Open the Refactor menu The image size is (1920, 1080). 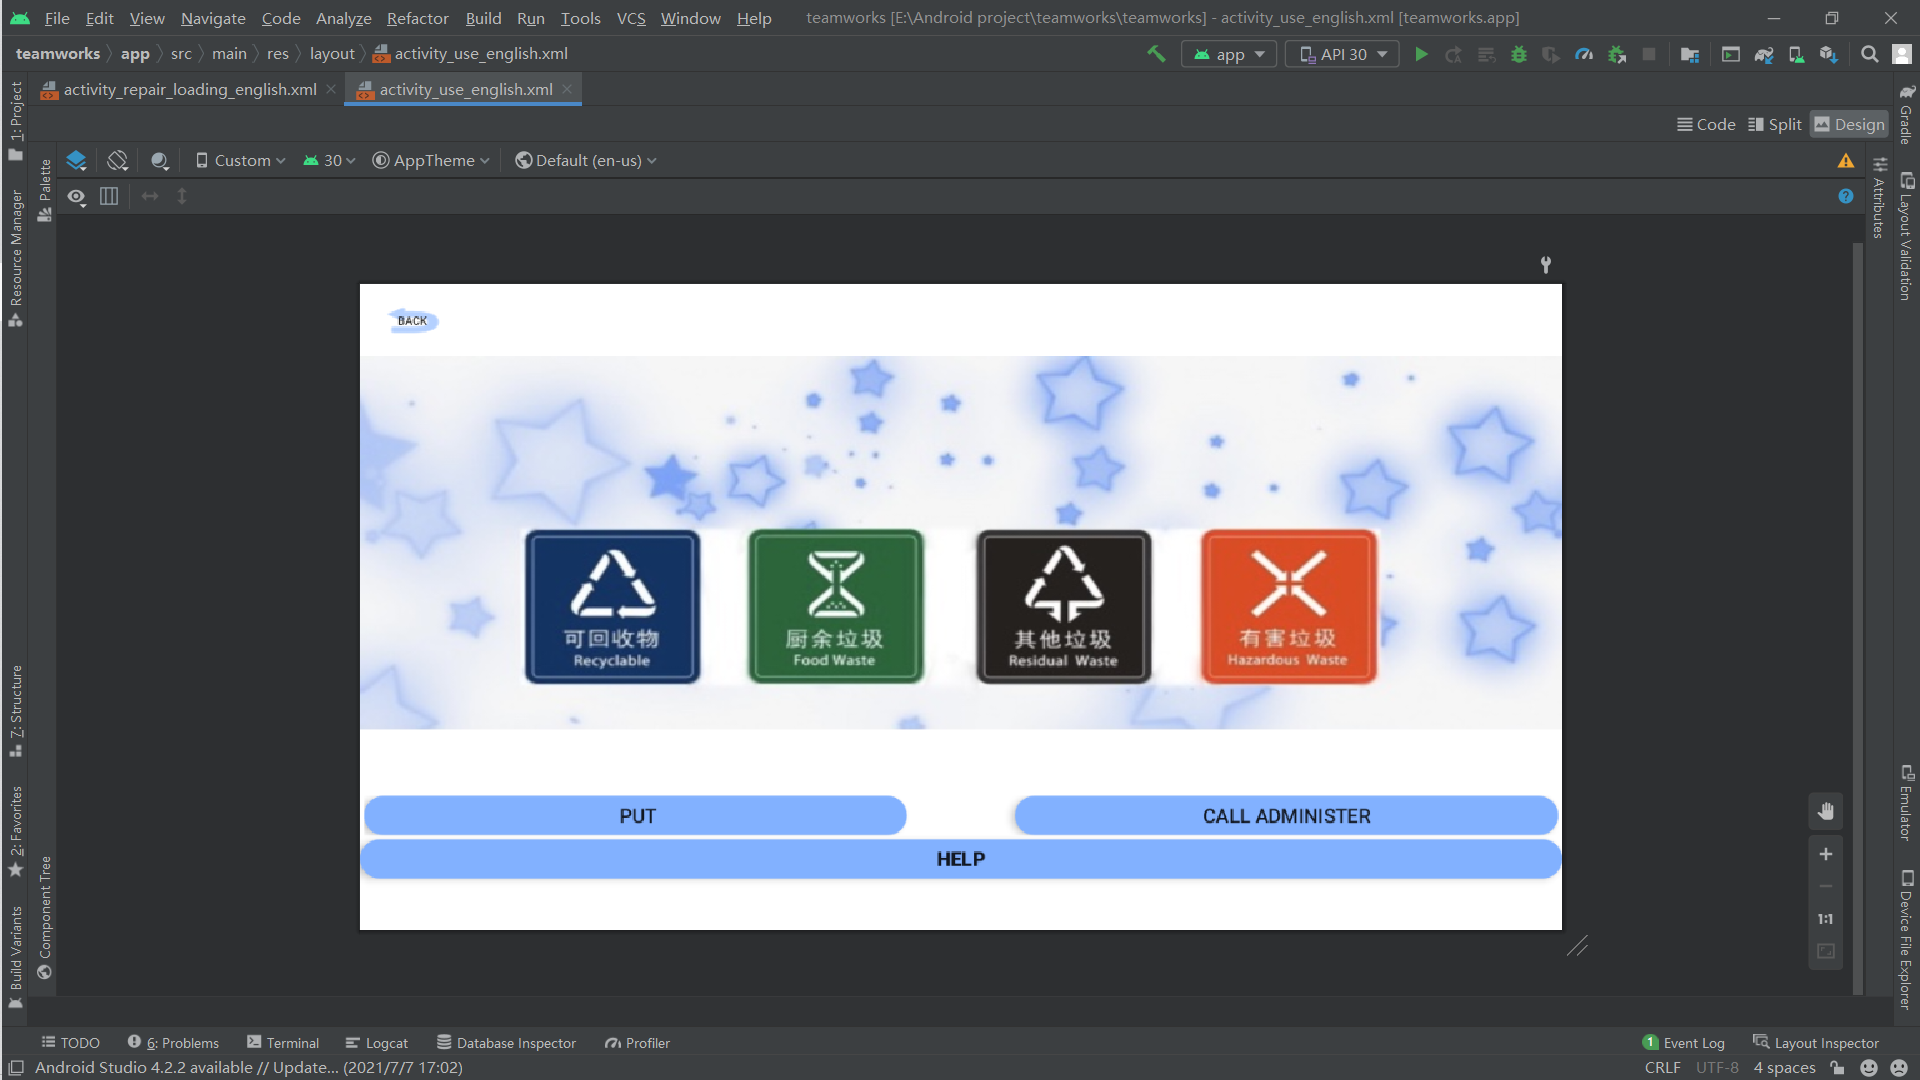417,18
